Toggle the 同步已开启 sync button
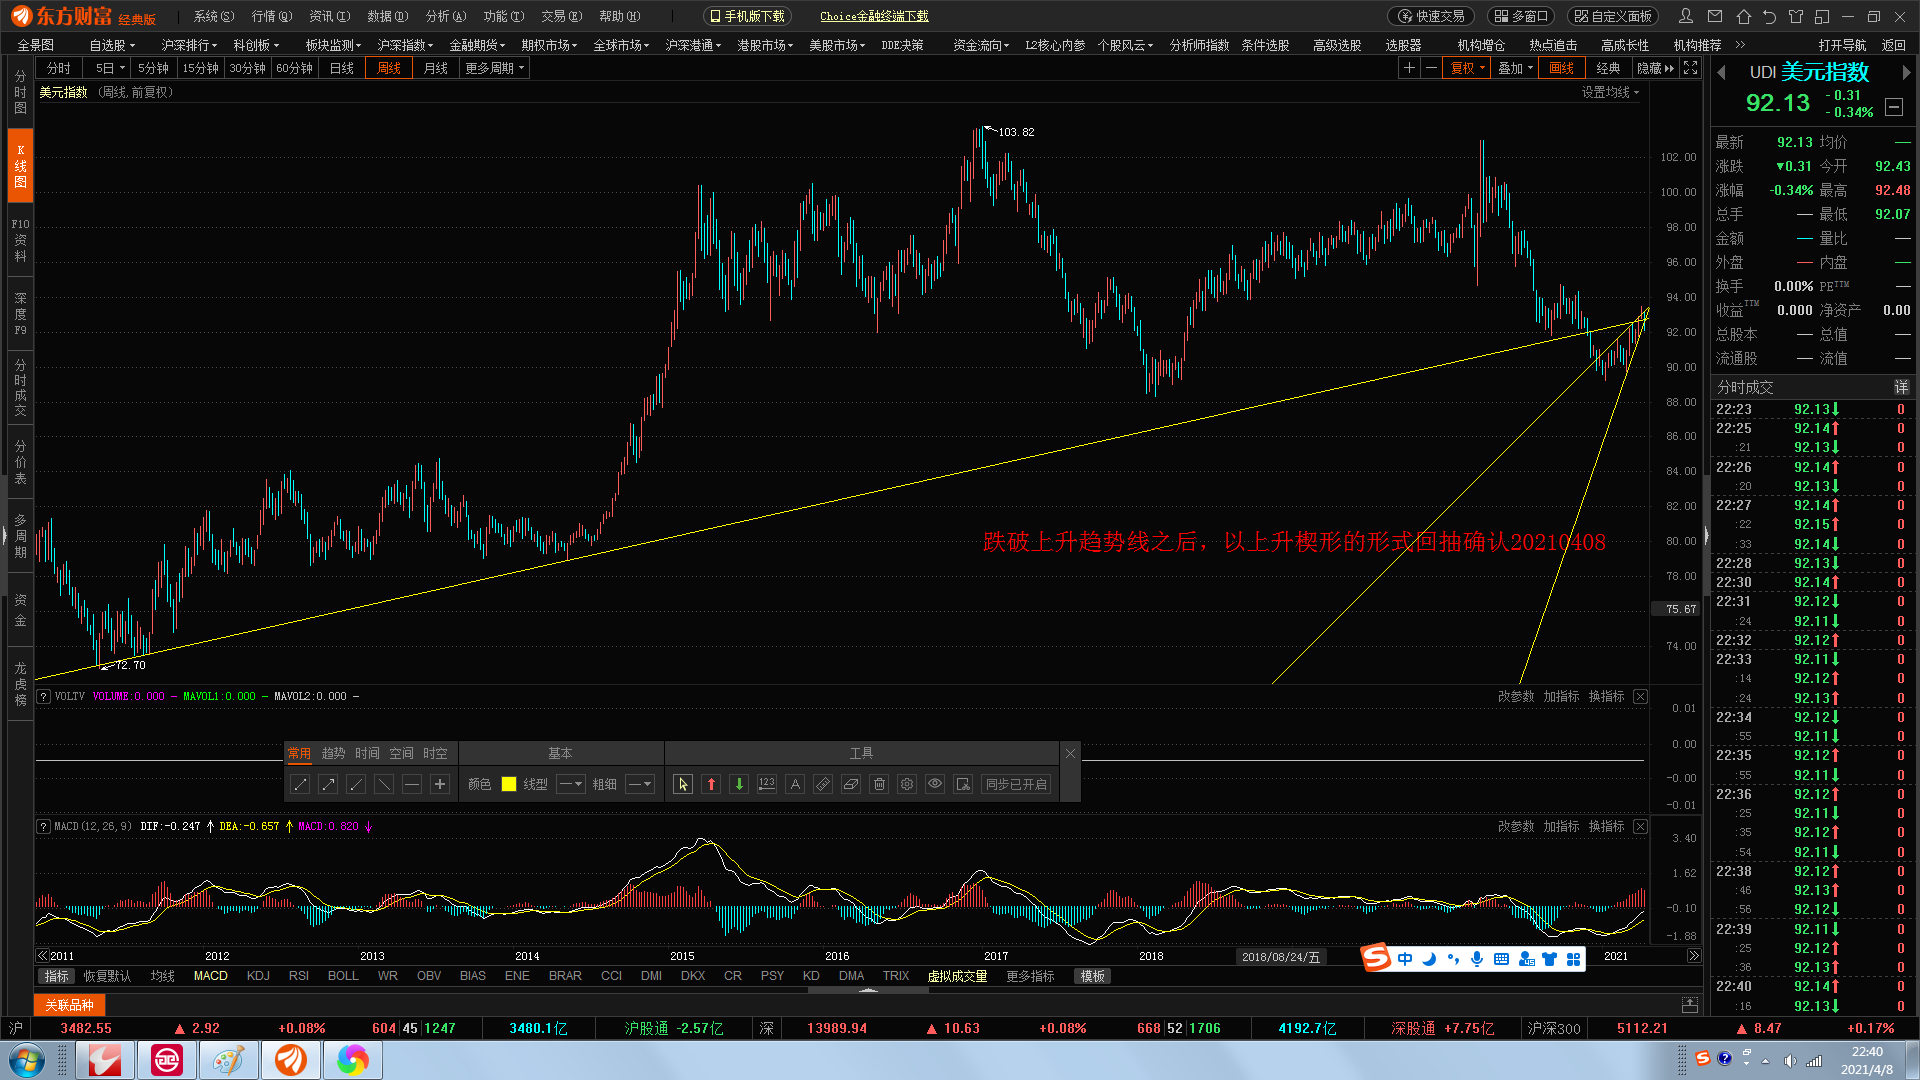Image resolution: width=1920 pixels, height=1080 pixels. click(1016, 785)
